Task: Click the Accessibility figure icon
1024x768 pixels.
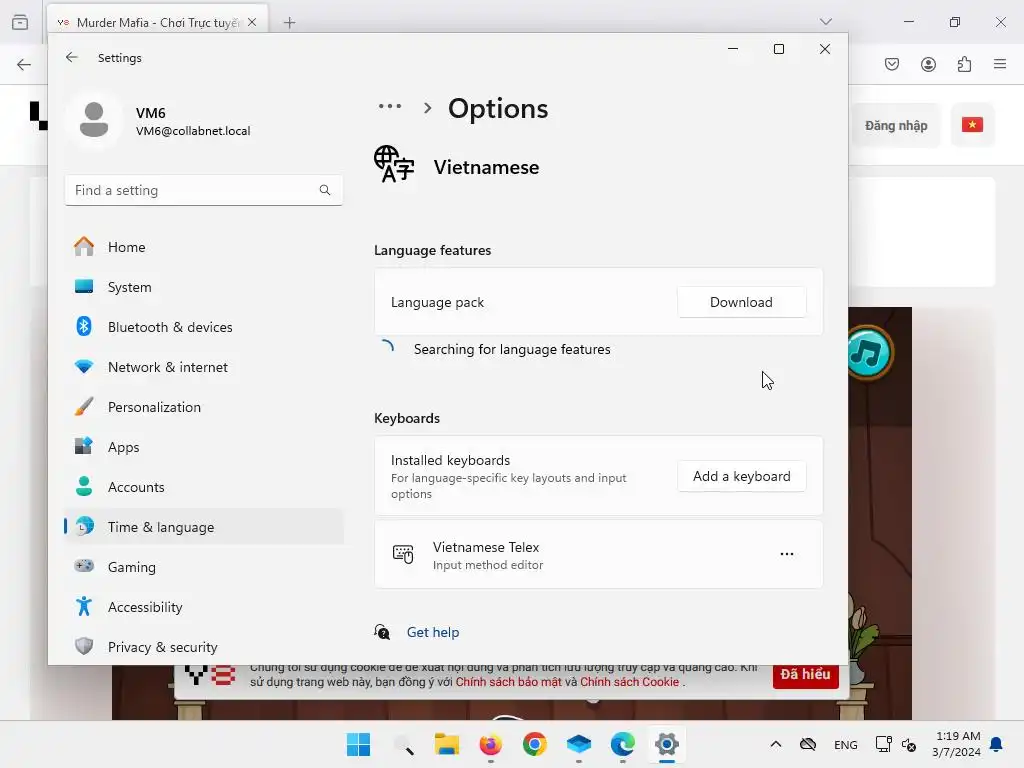Action: (84, 607)
